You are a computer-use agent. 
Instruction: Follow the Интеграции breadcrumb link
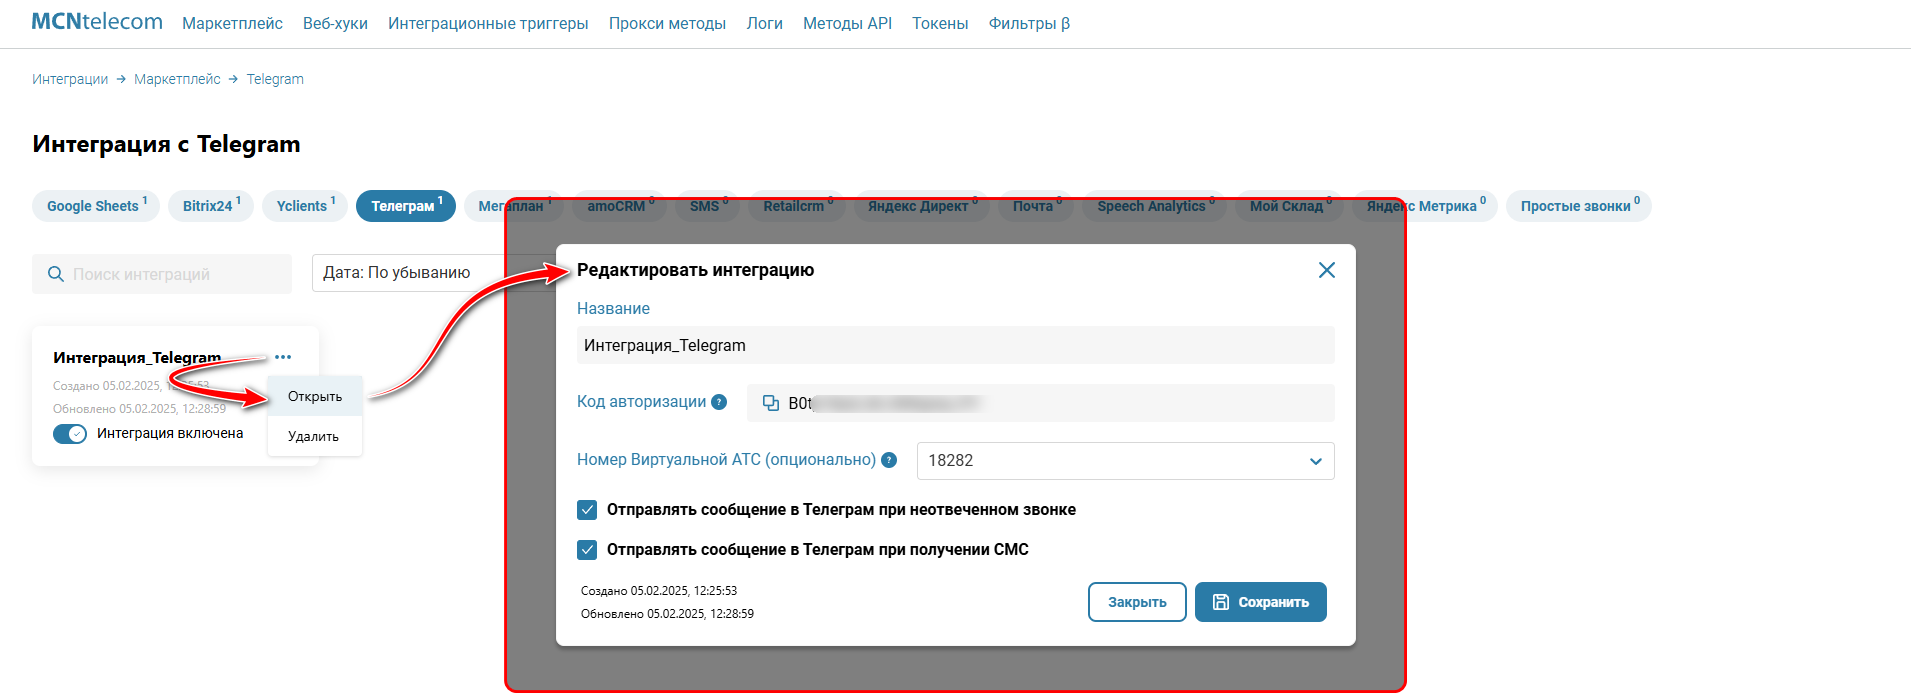(x=70, y=79)
